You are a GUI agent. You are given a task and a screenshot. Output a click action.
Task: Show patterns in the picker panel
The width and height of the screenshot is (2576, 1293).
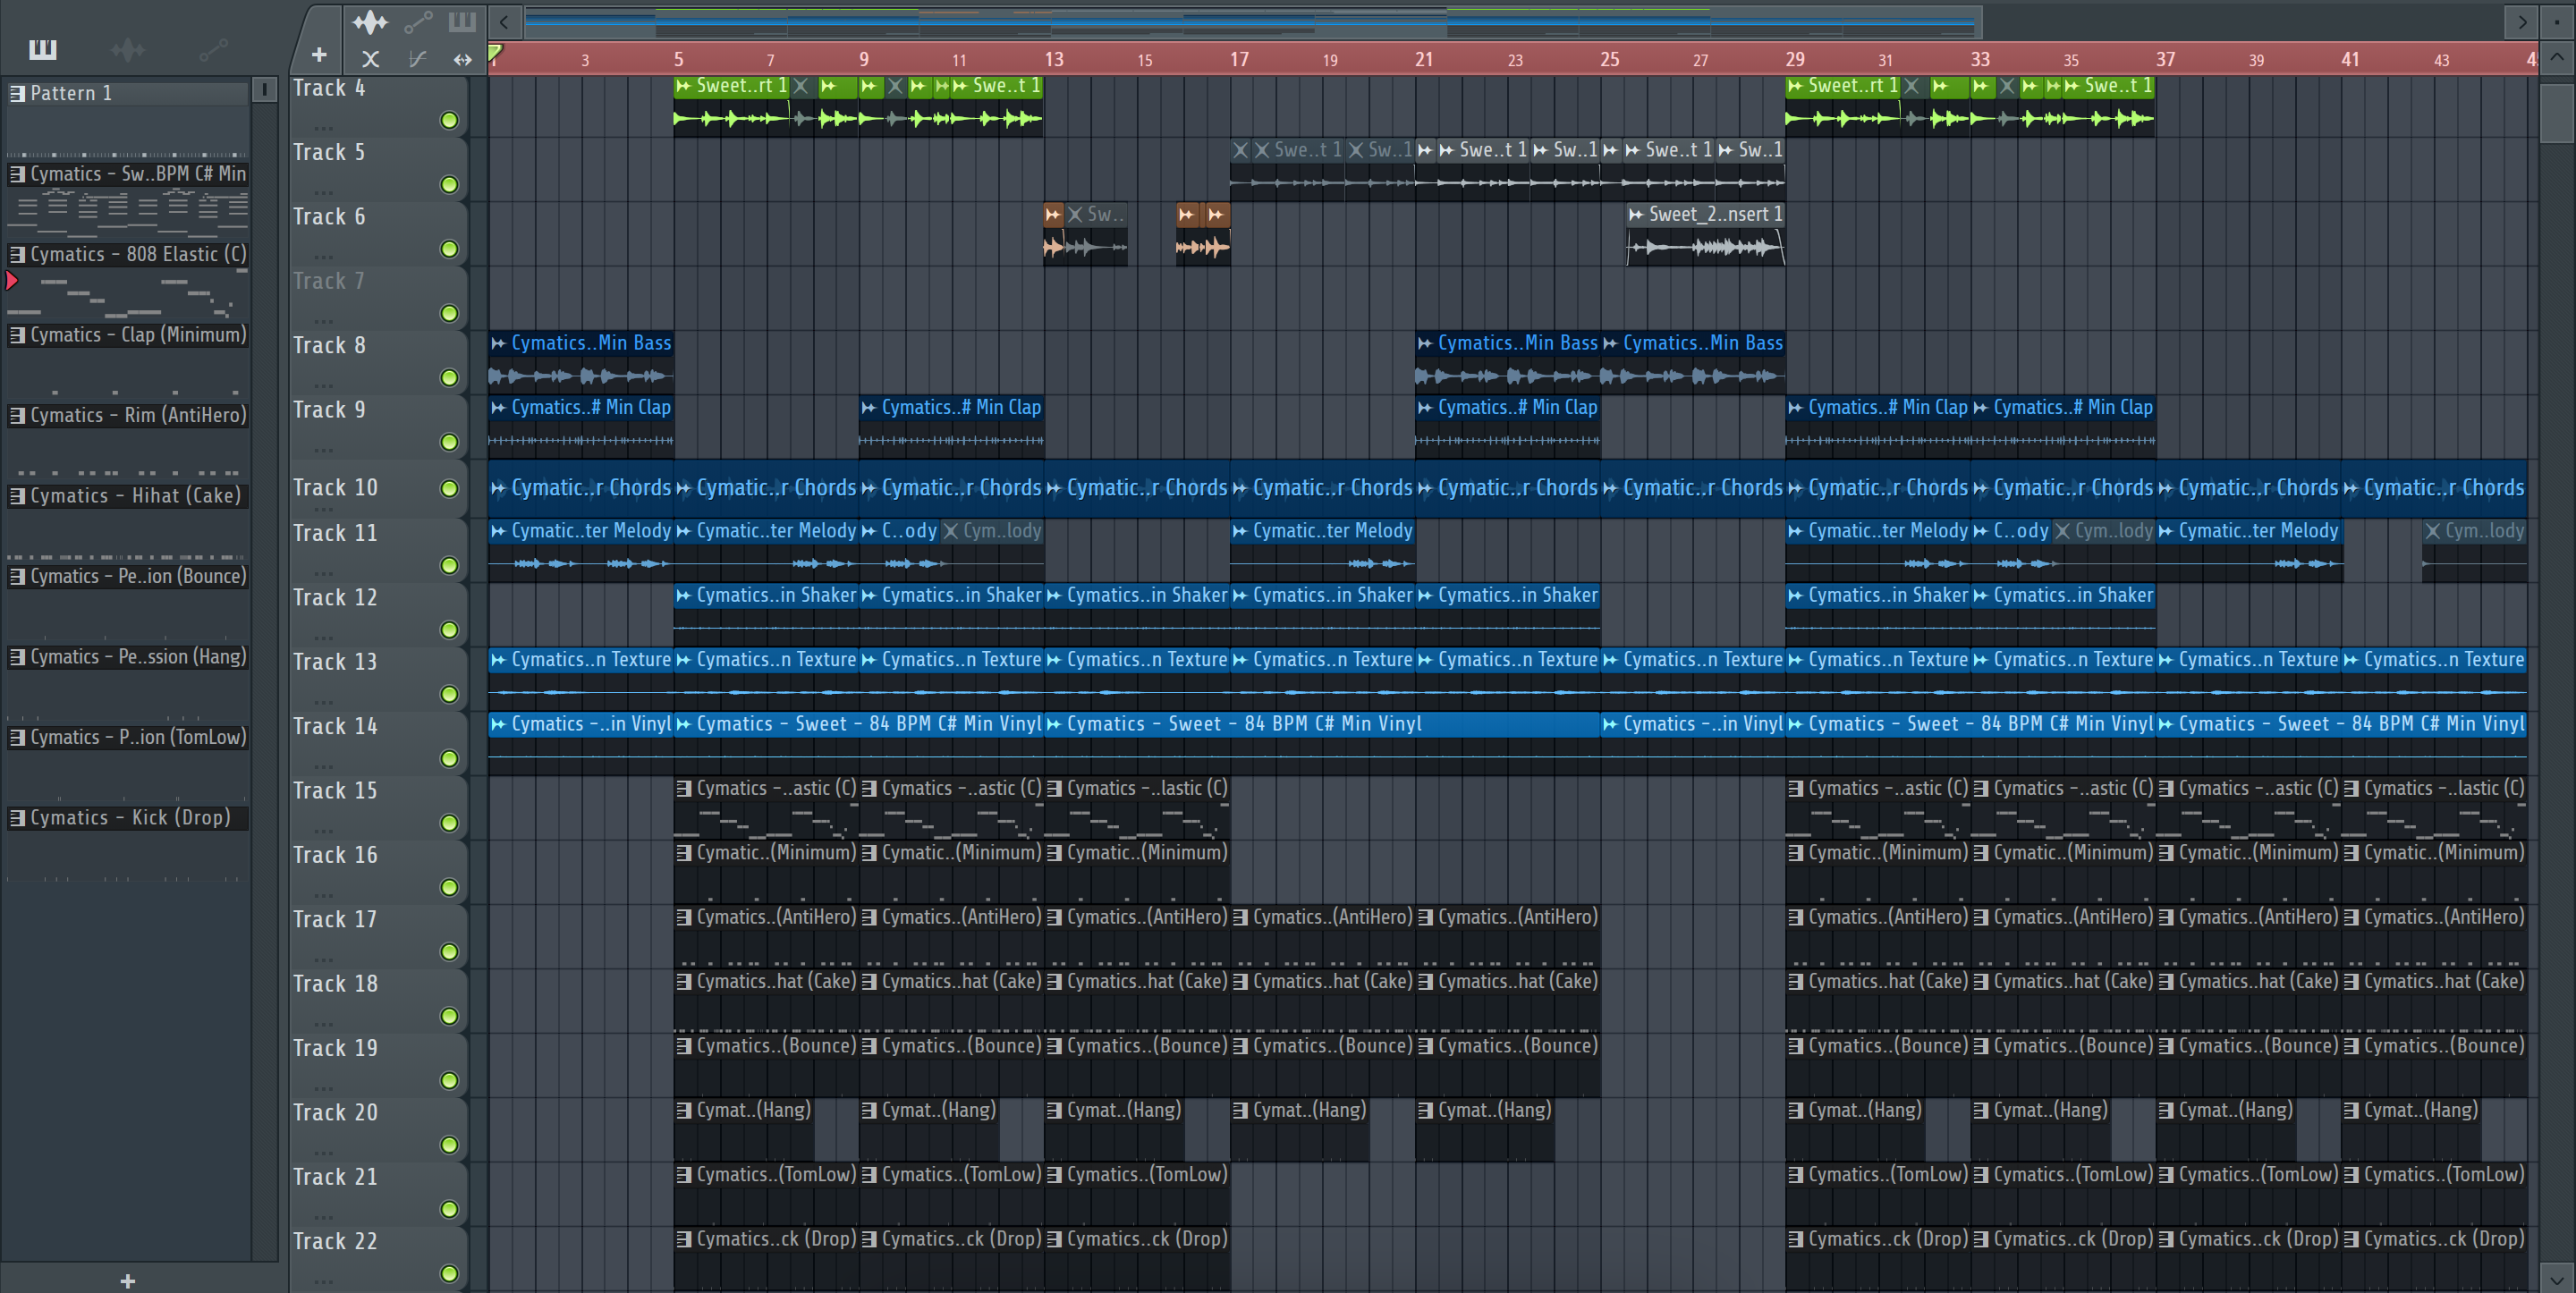(43, 49)
